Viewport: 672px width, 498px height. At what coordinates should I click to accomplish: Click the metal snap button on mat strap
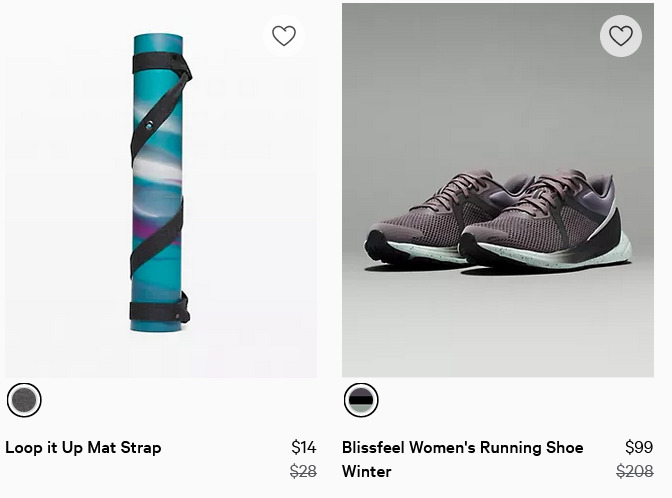pos(149,125)
